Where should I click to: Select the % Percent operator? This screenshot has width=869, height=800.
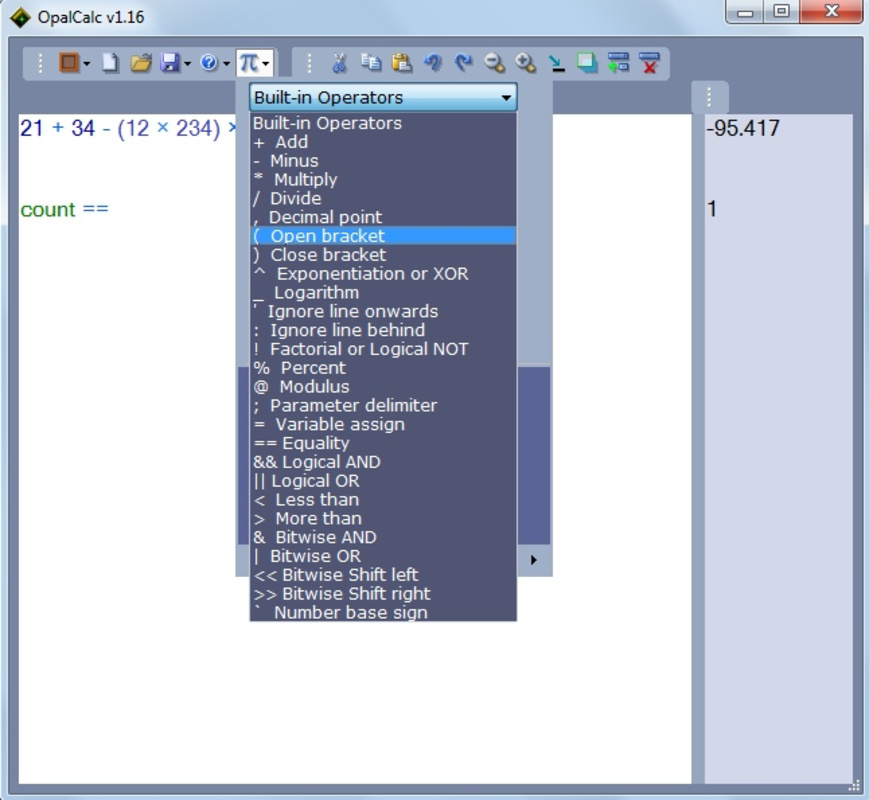coord(383,368)
